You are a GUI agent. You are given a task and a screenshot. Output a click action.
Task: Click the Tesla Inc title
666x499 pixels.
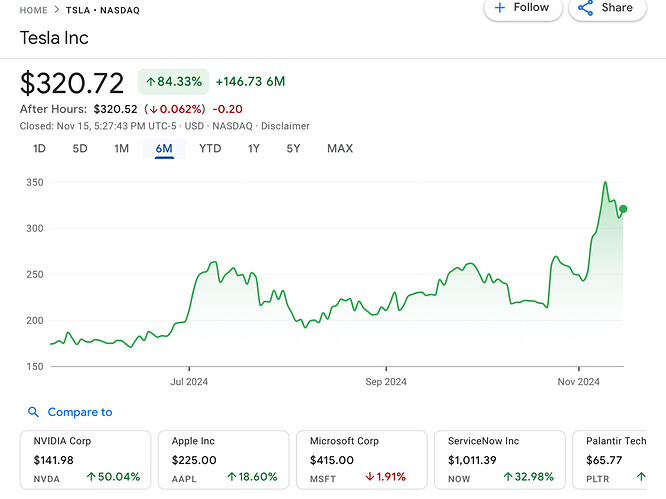click(x=54, y=38)
